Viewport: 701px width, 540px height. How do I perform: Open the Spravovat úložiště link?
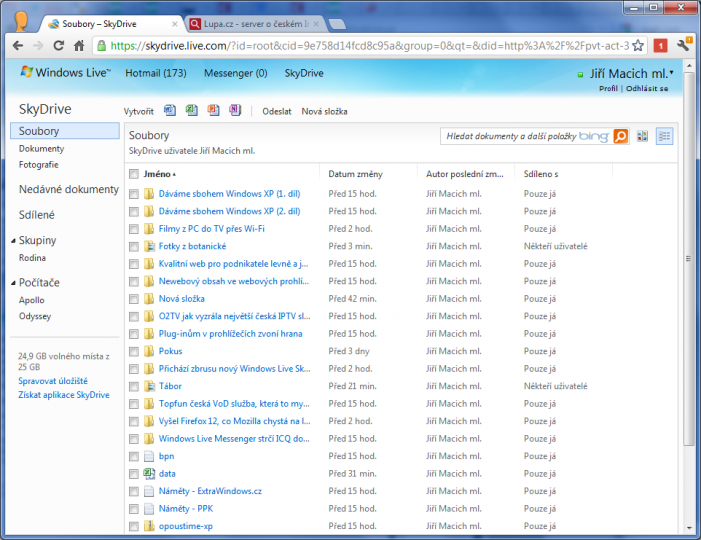point(53,381)
